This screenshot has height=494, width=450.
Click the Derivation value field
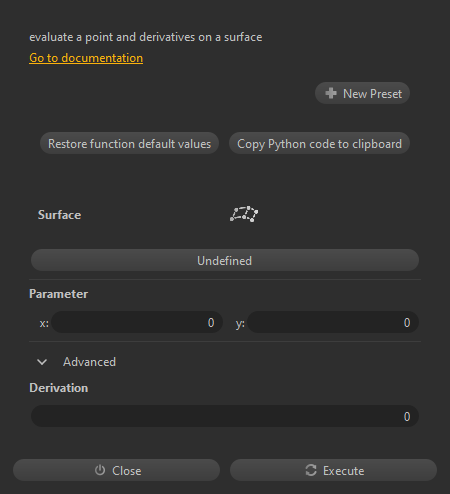tap(225, 416)
